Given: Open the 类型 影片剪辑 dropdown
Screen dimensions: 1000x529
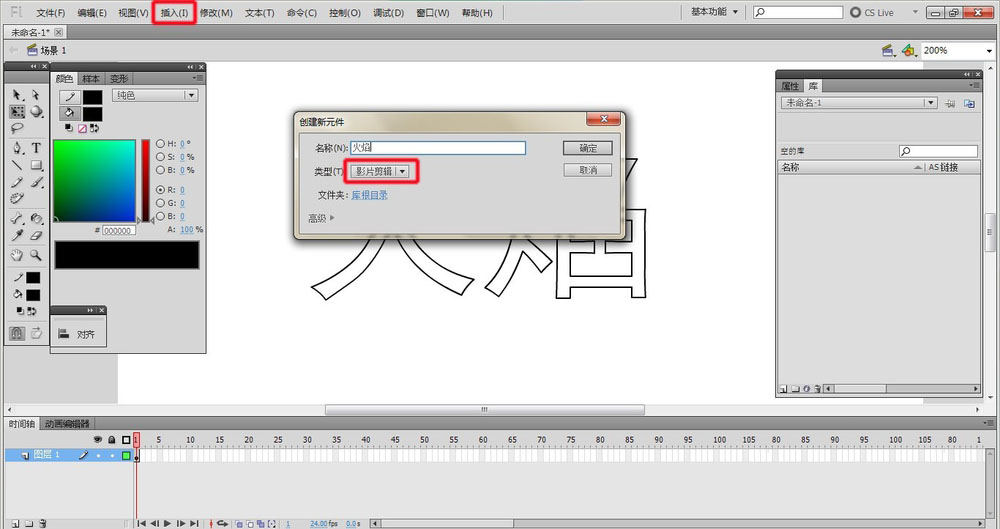Looking at the screenshot, I should click(x=379, y=171).
